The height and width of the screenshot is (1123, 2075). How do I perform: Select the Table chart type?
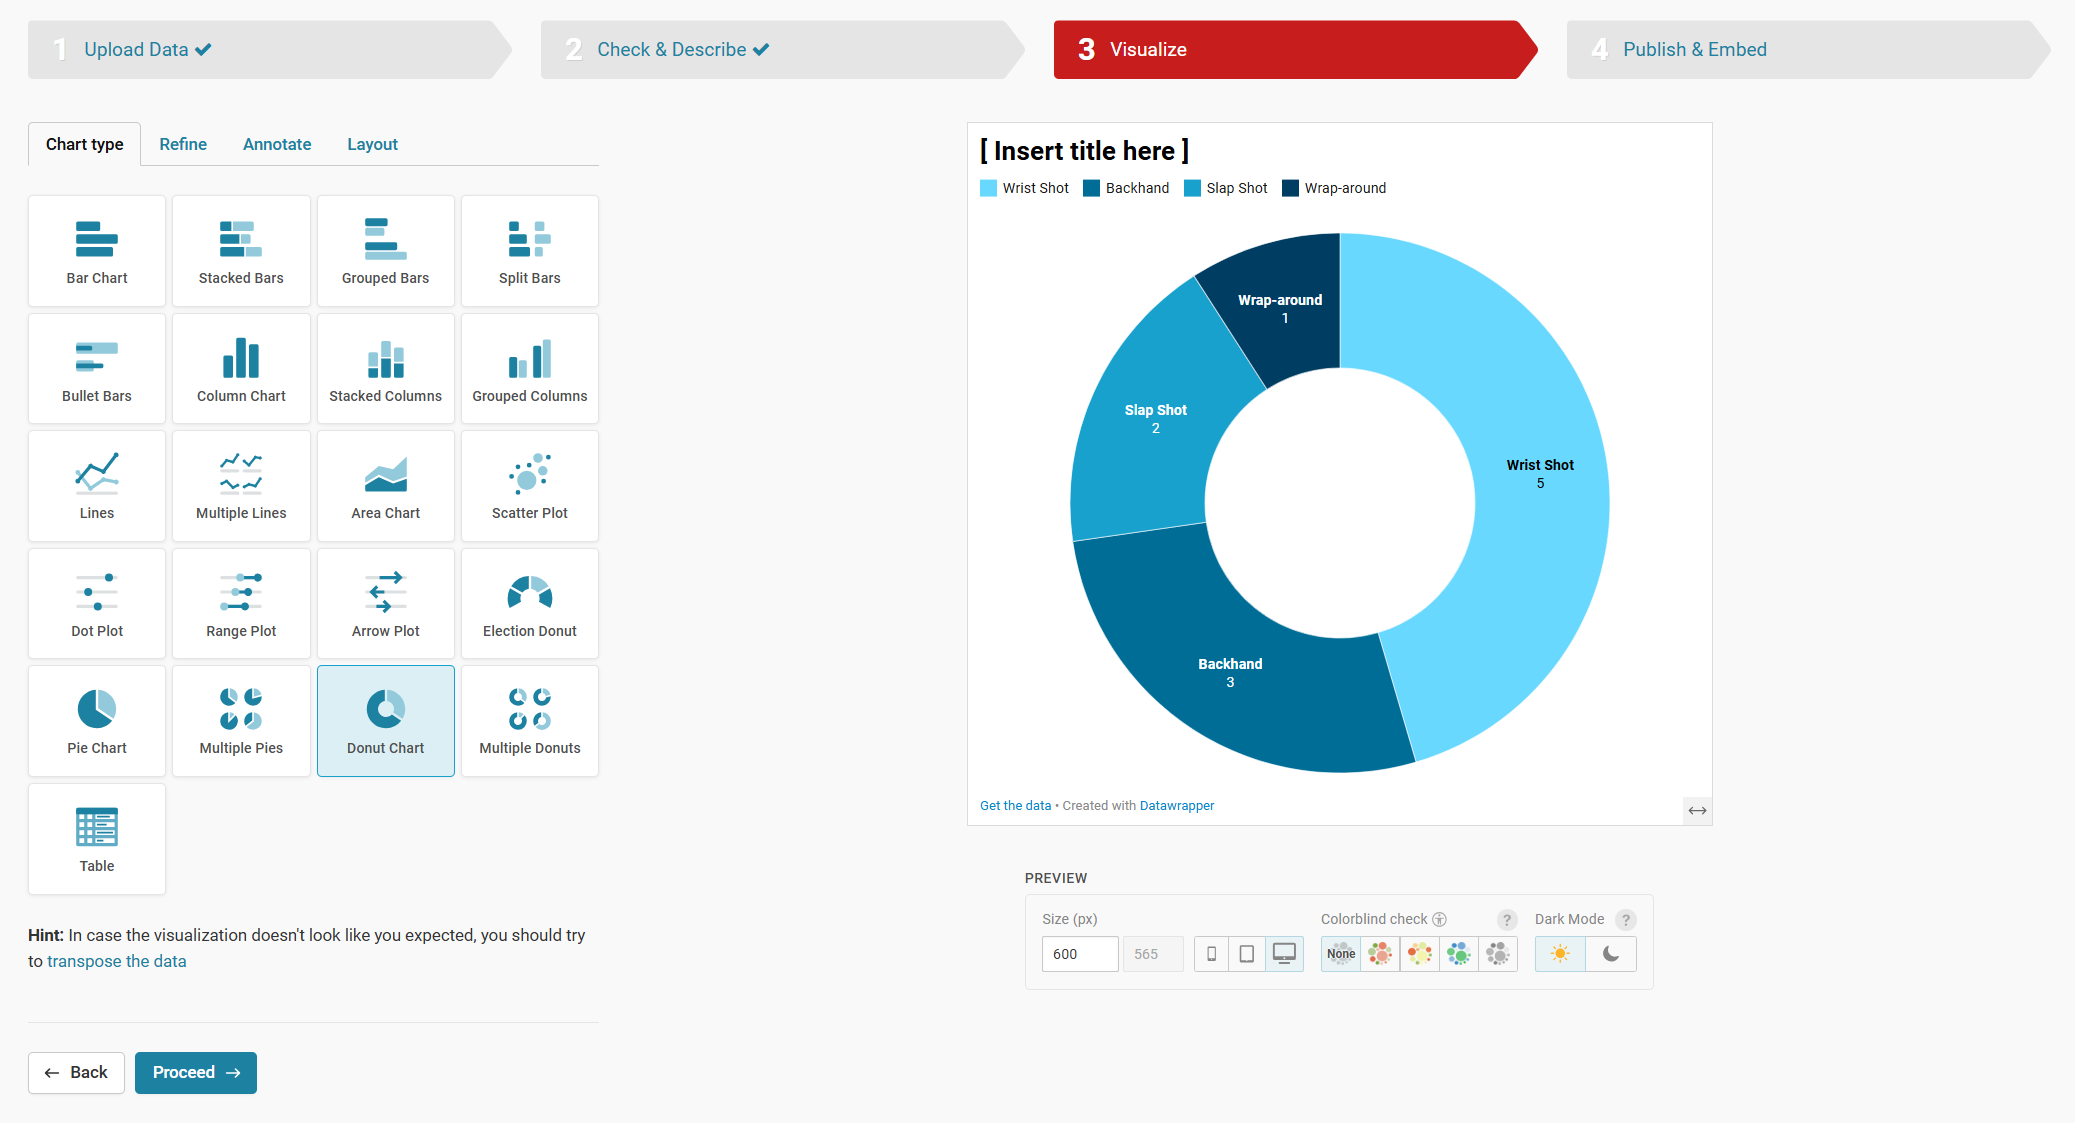[97, 839]
